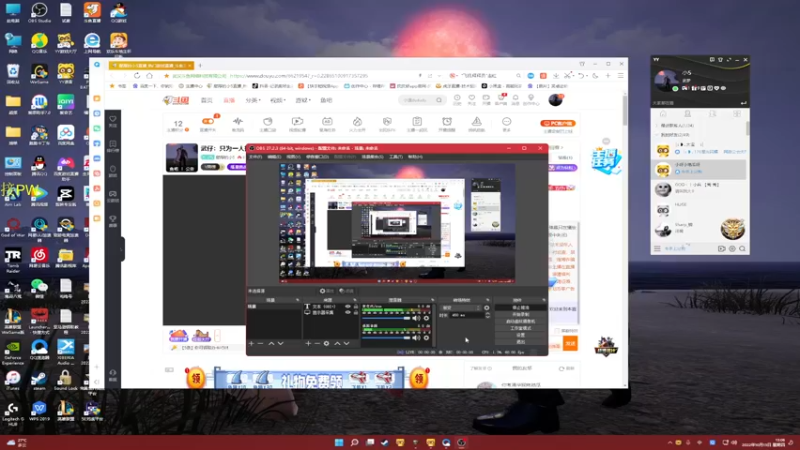Move the OBS scene down with the down arrow
The image size is (800, 450).
coord(281,343)
